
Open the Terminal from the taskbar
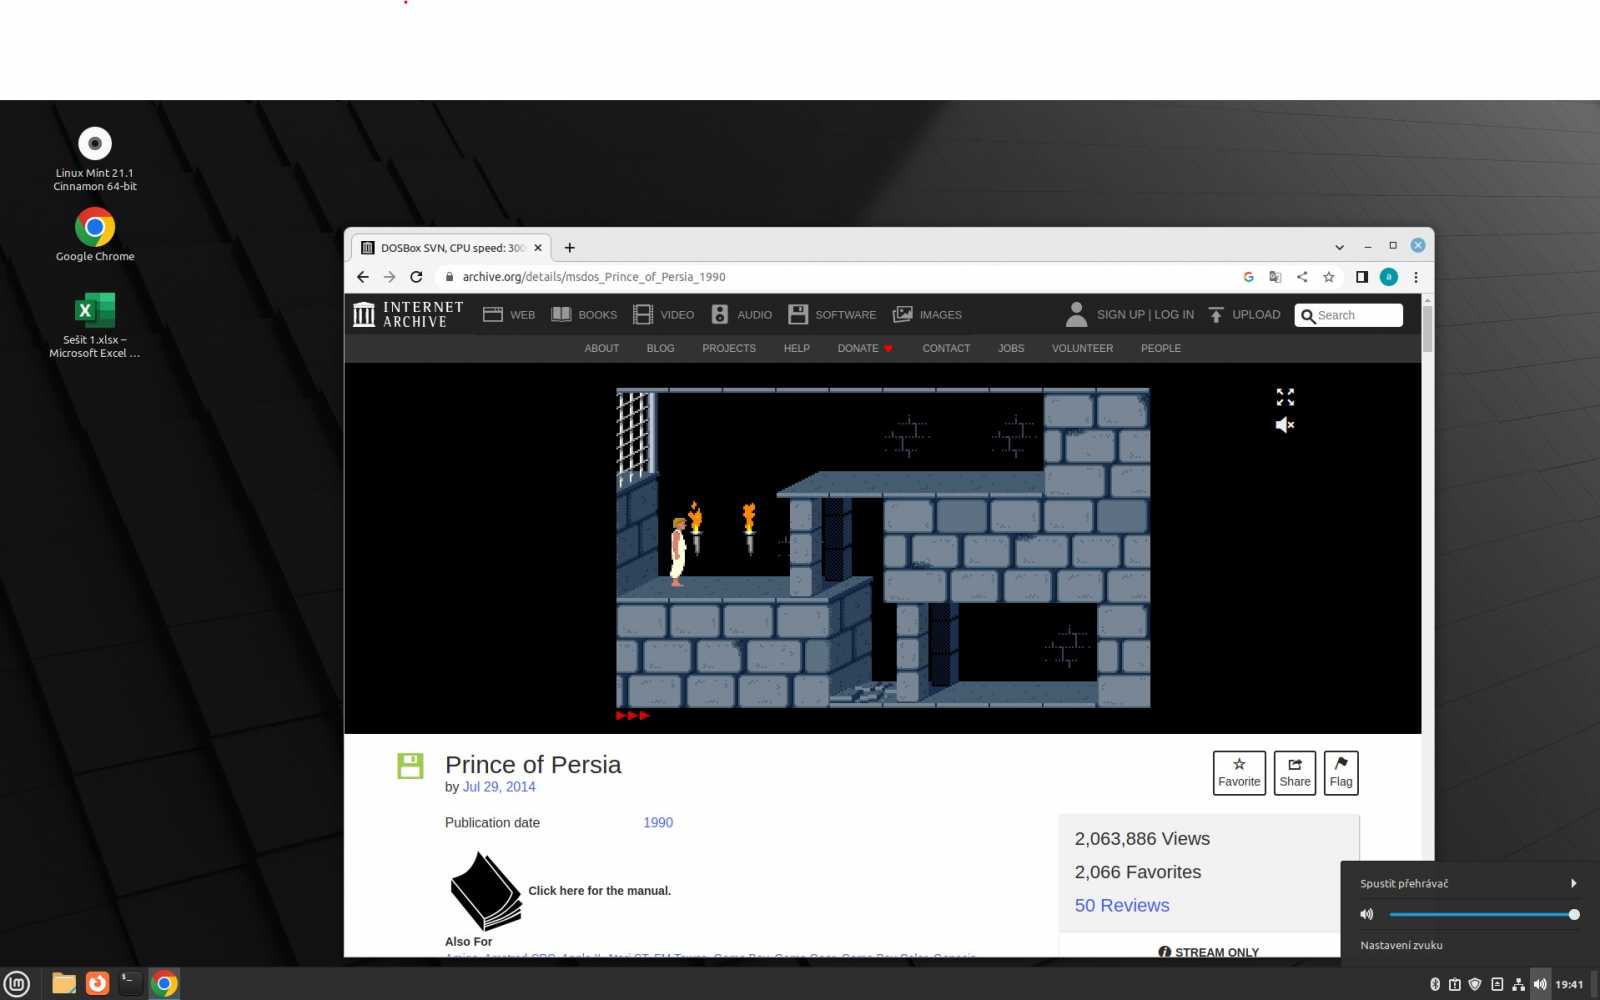tap(130, 984)
